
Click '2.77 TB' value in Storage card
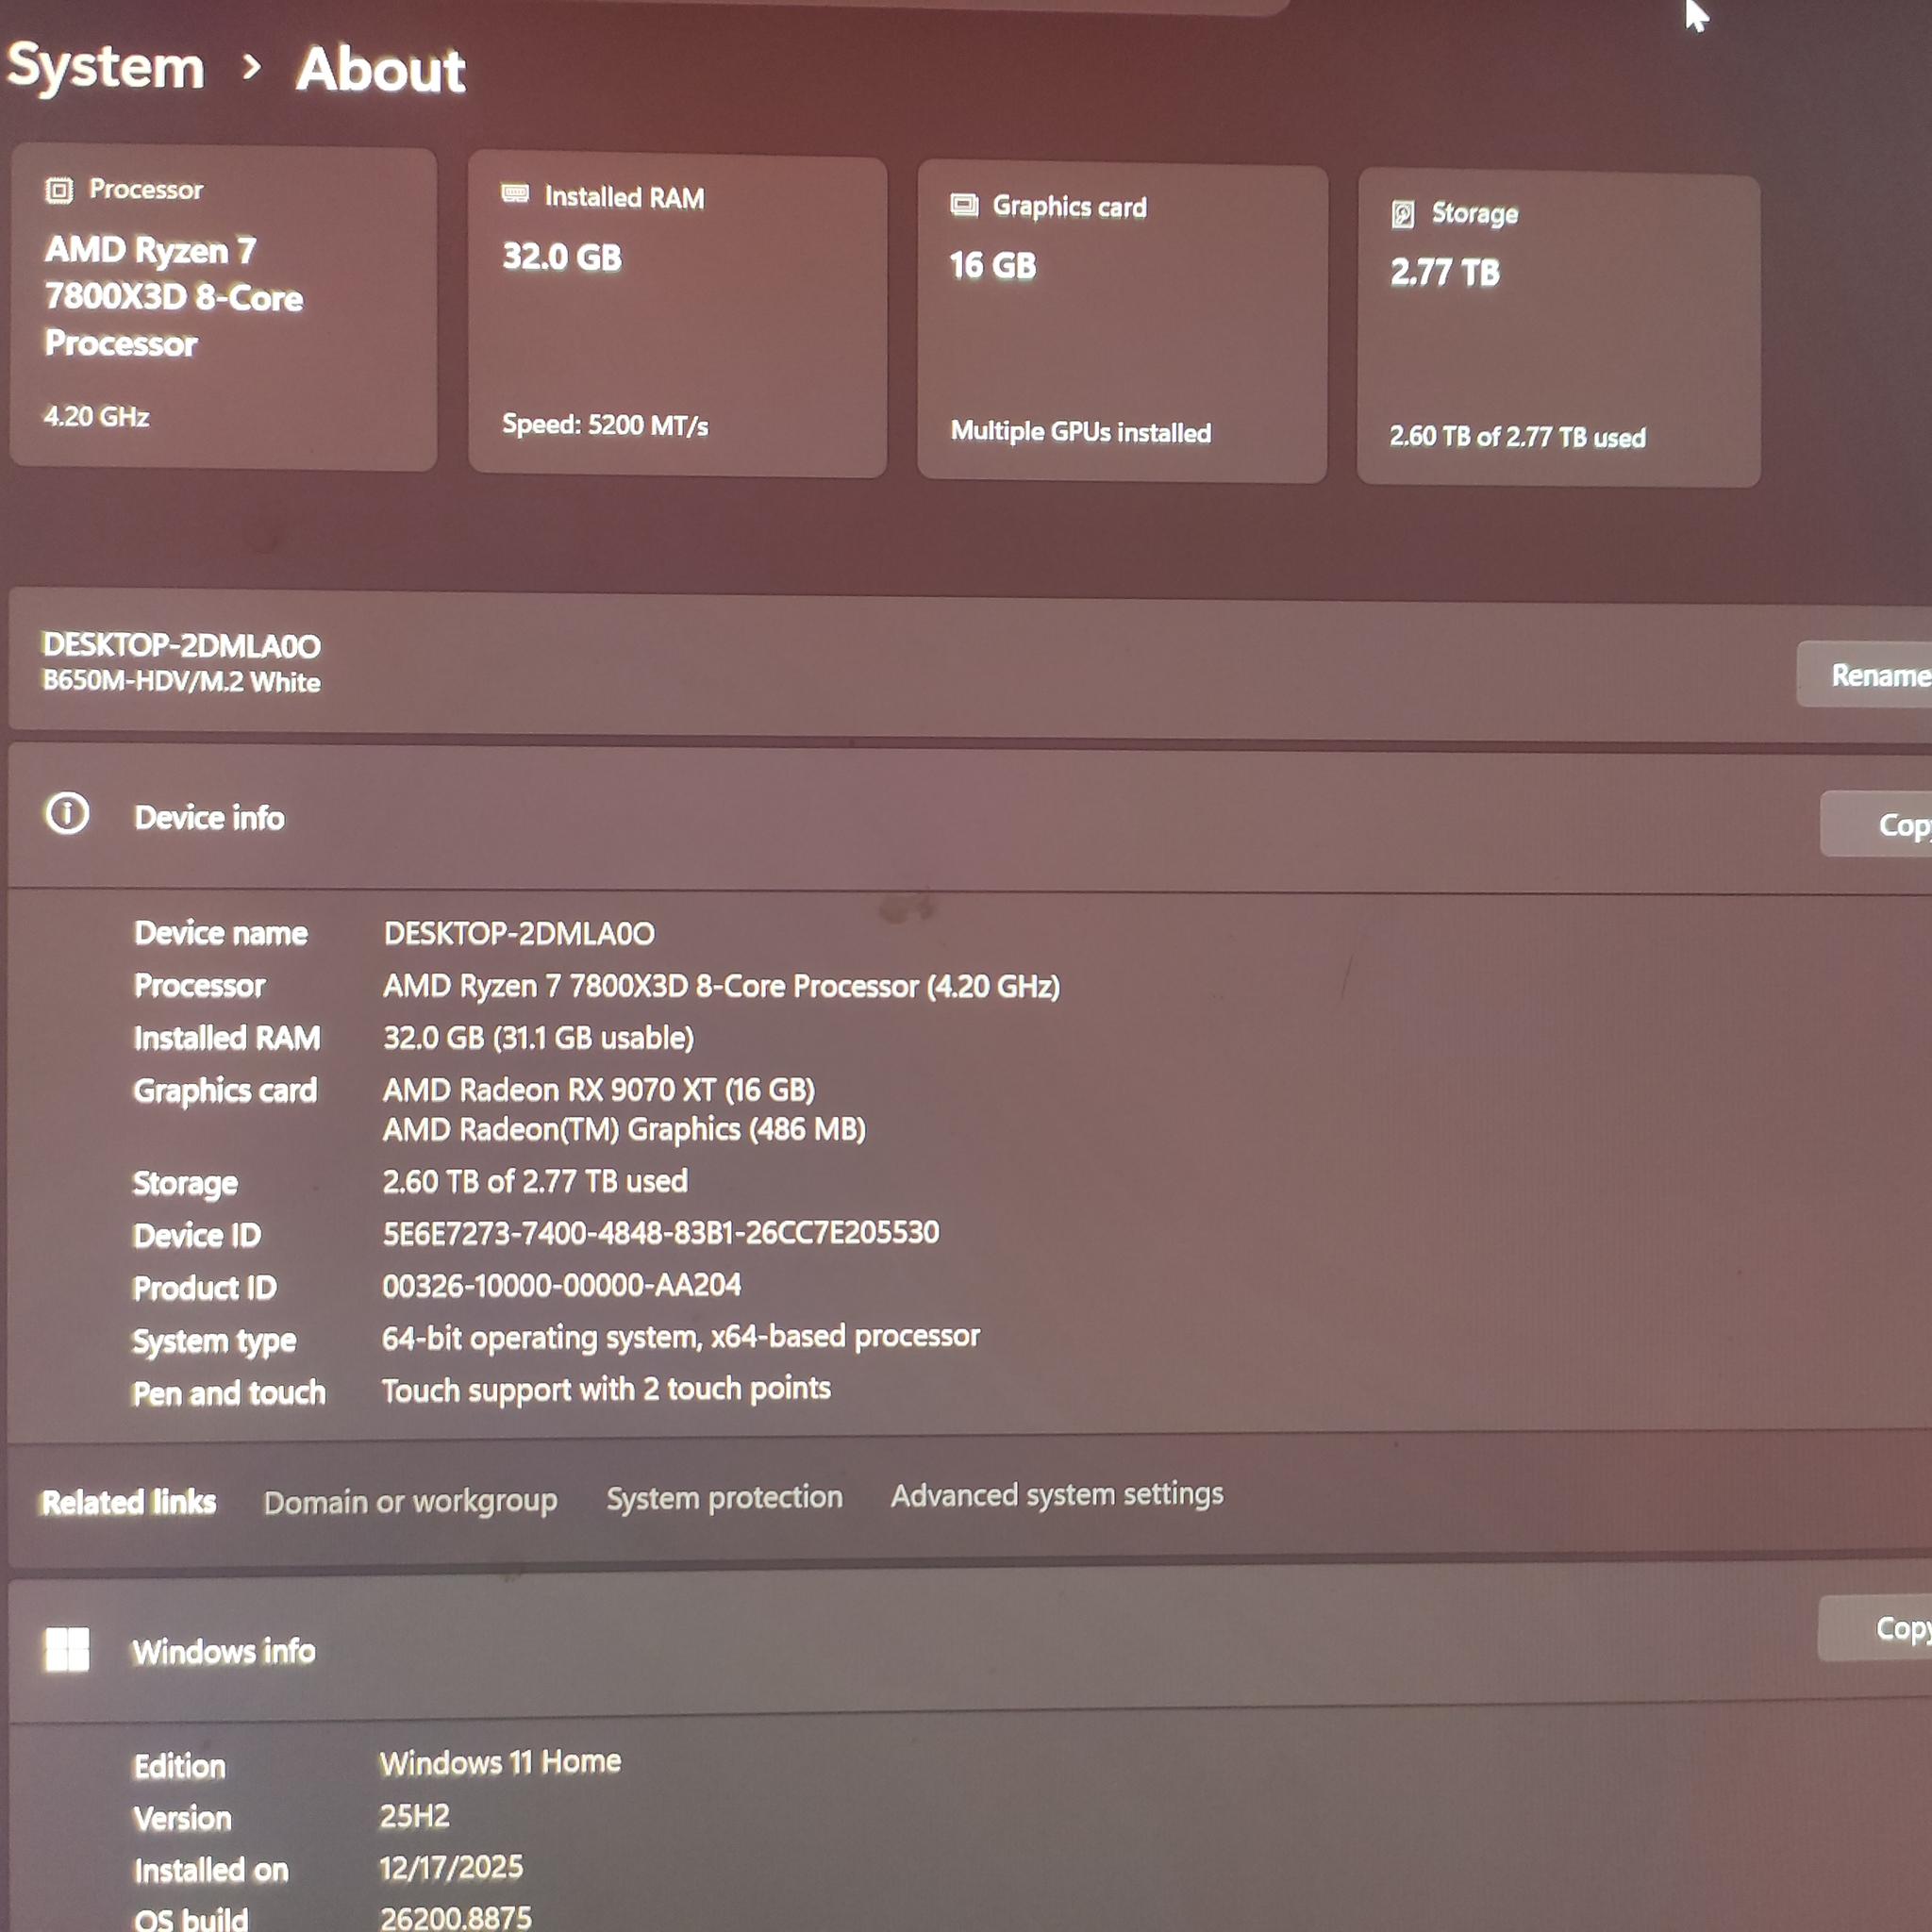[x=1445, y=272]
